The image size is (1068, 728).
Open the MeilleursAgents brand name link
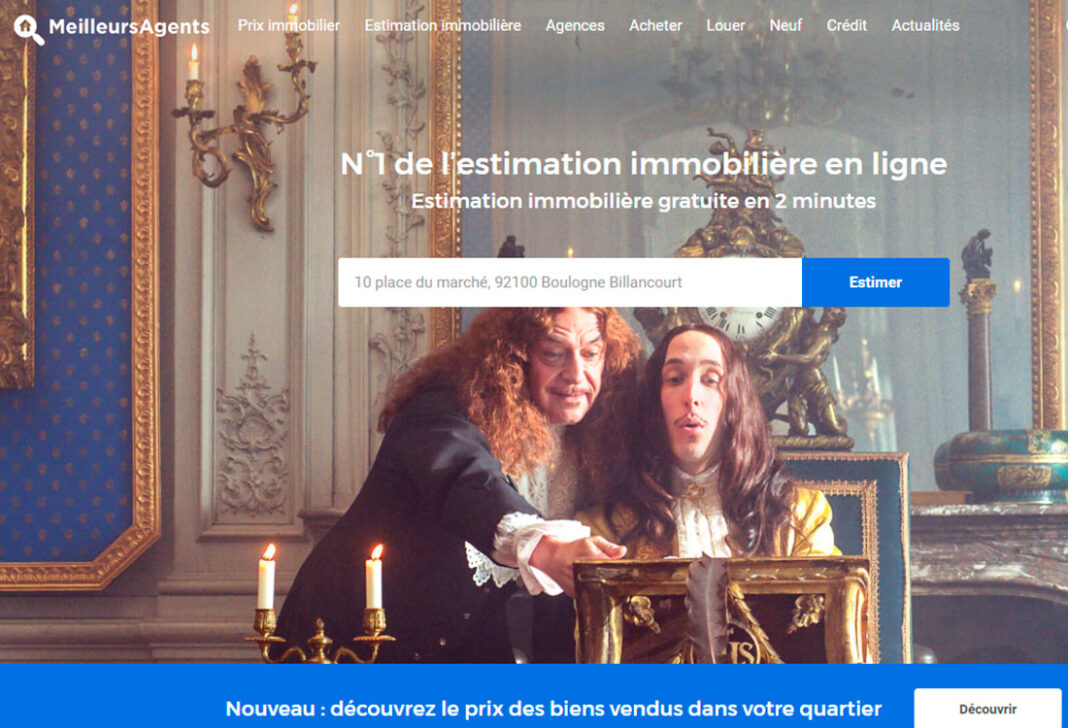pos(129,27)
